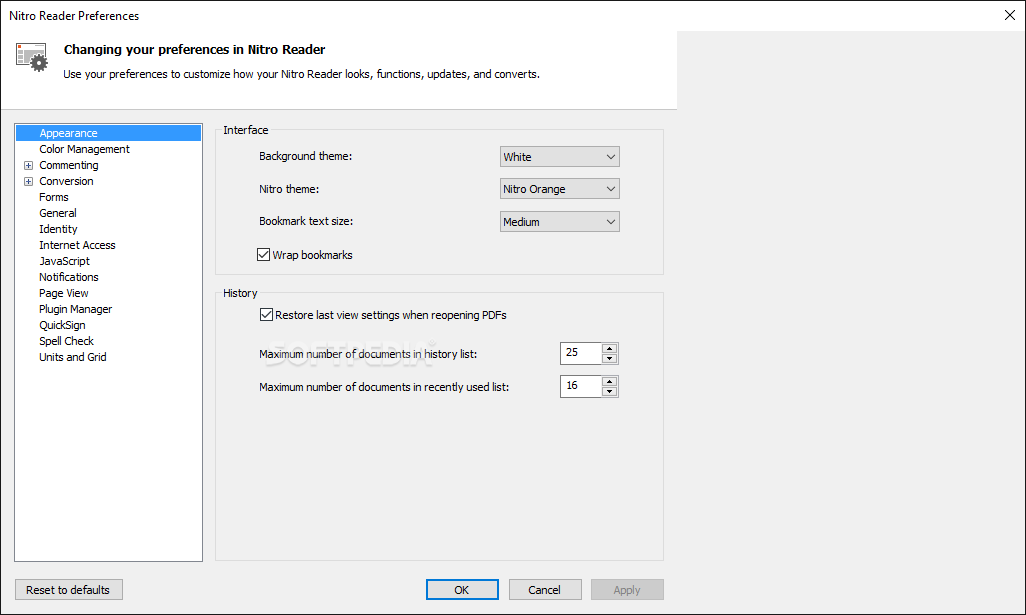1026x615 pixels.
Task: Confirm preferences with OK
Action: point(462,589)
